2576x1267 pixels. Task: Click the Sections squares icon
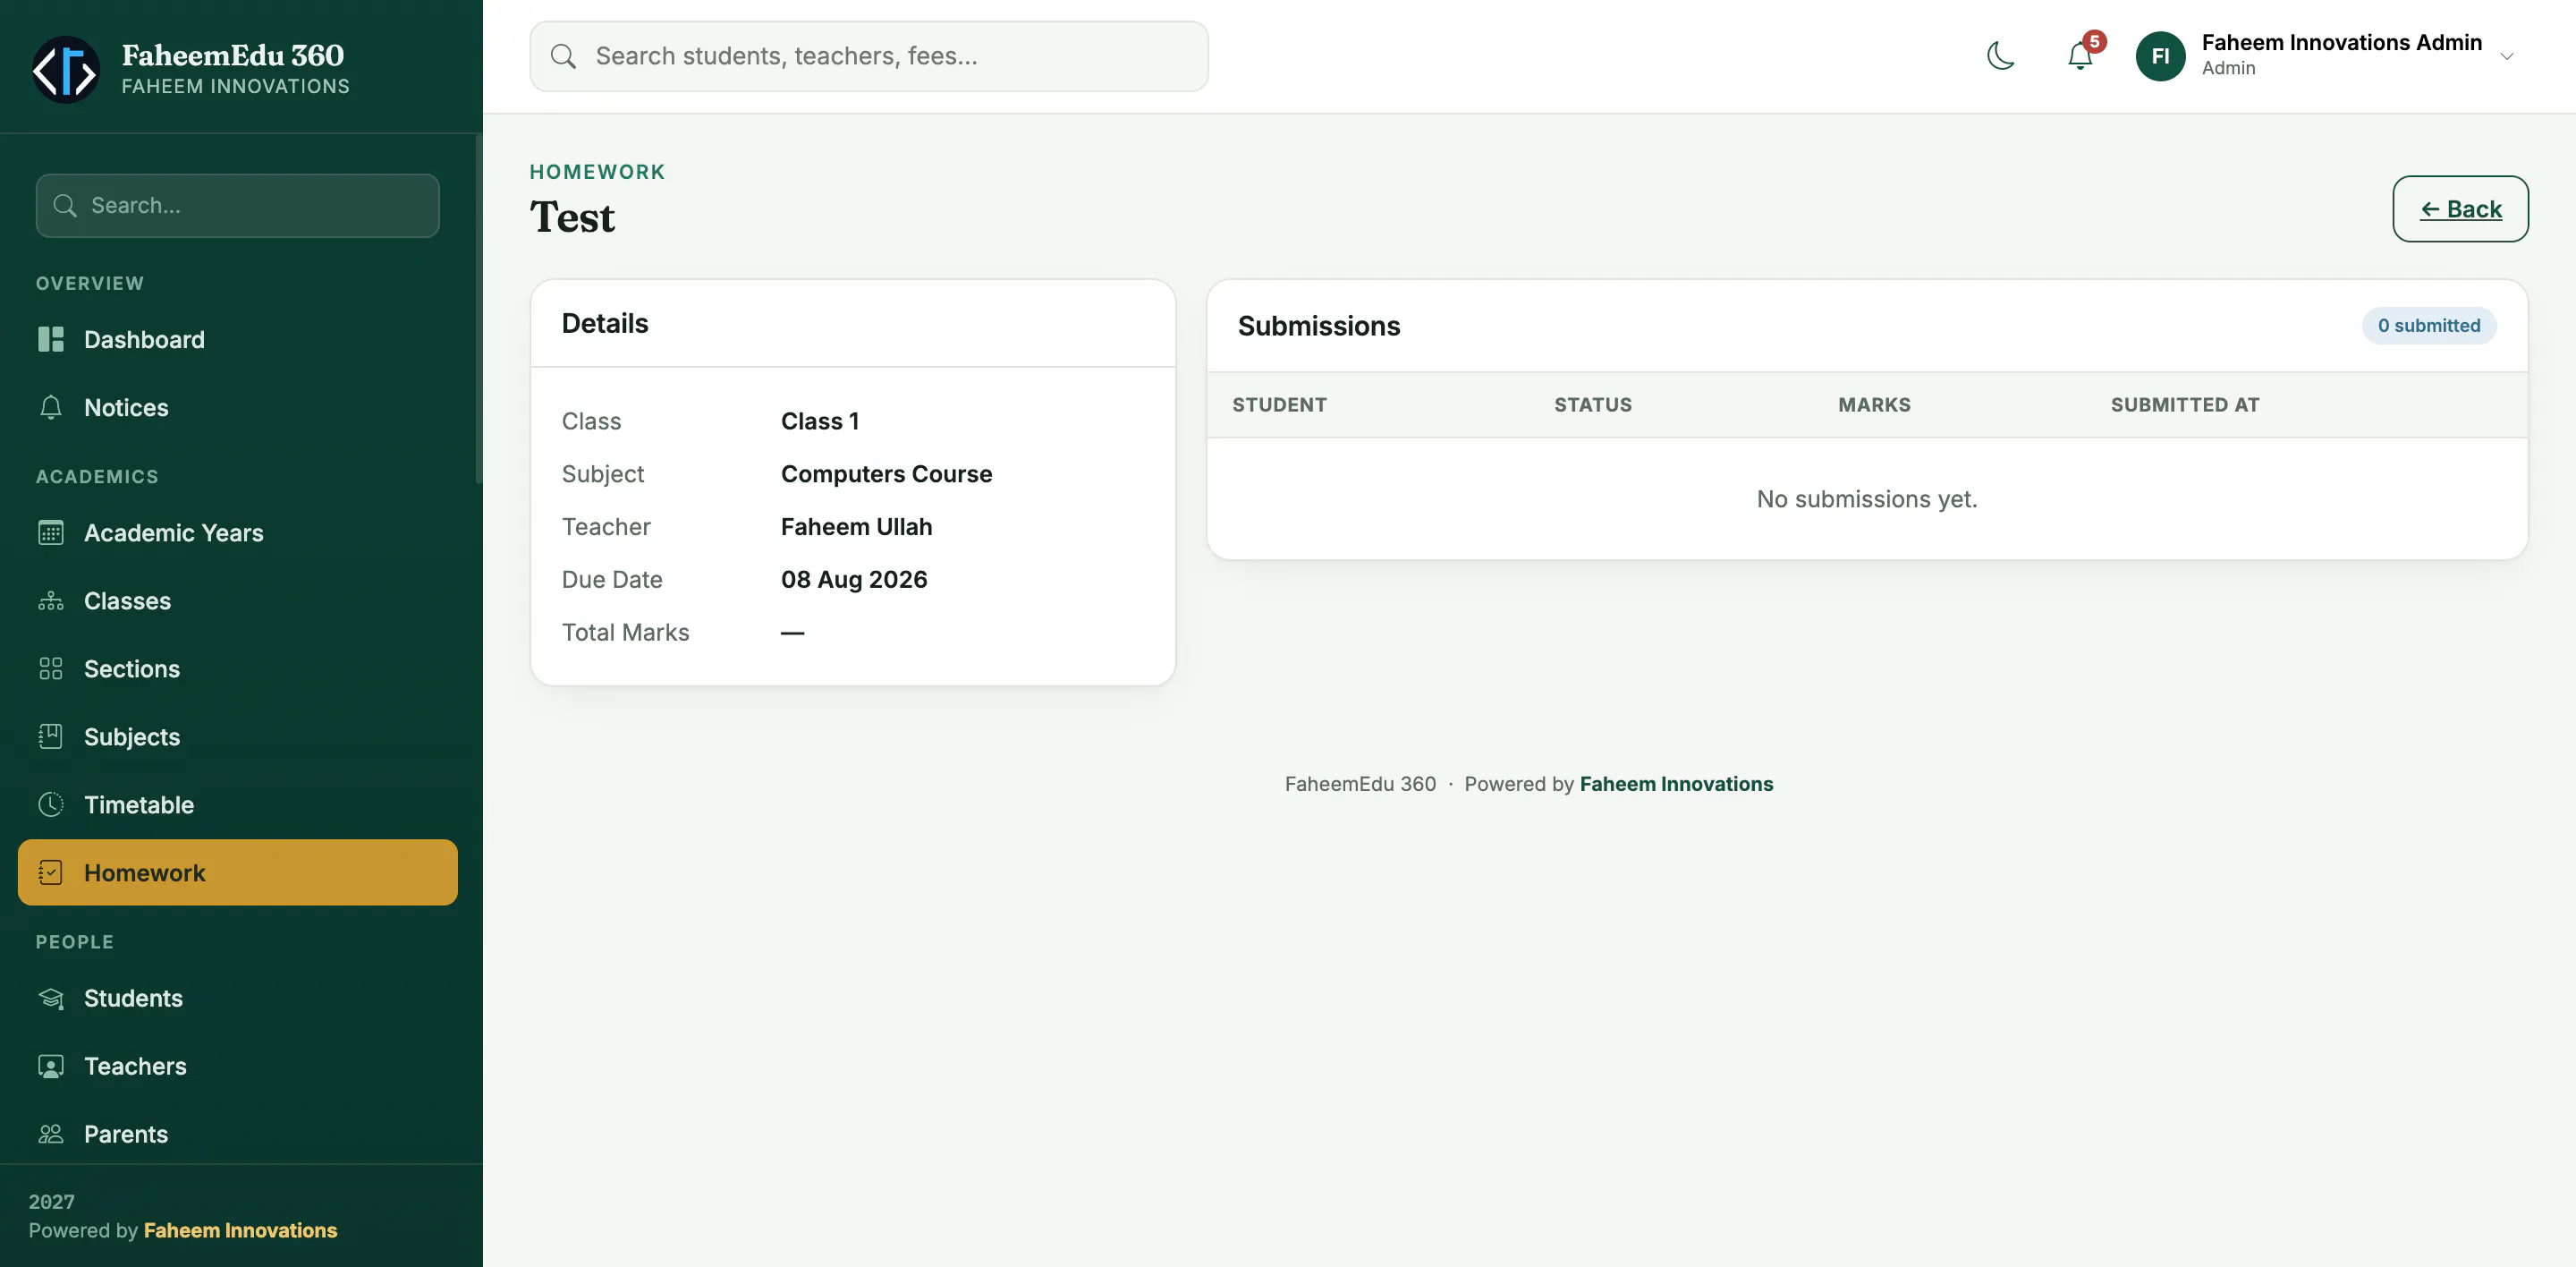click(51, 669)
